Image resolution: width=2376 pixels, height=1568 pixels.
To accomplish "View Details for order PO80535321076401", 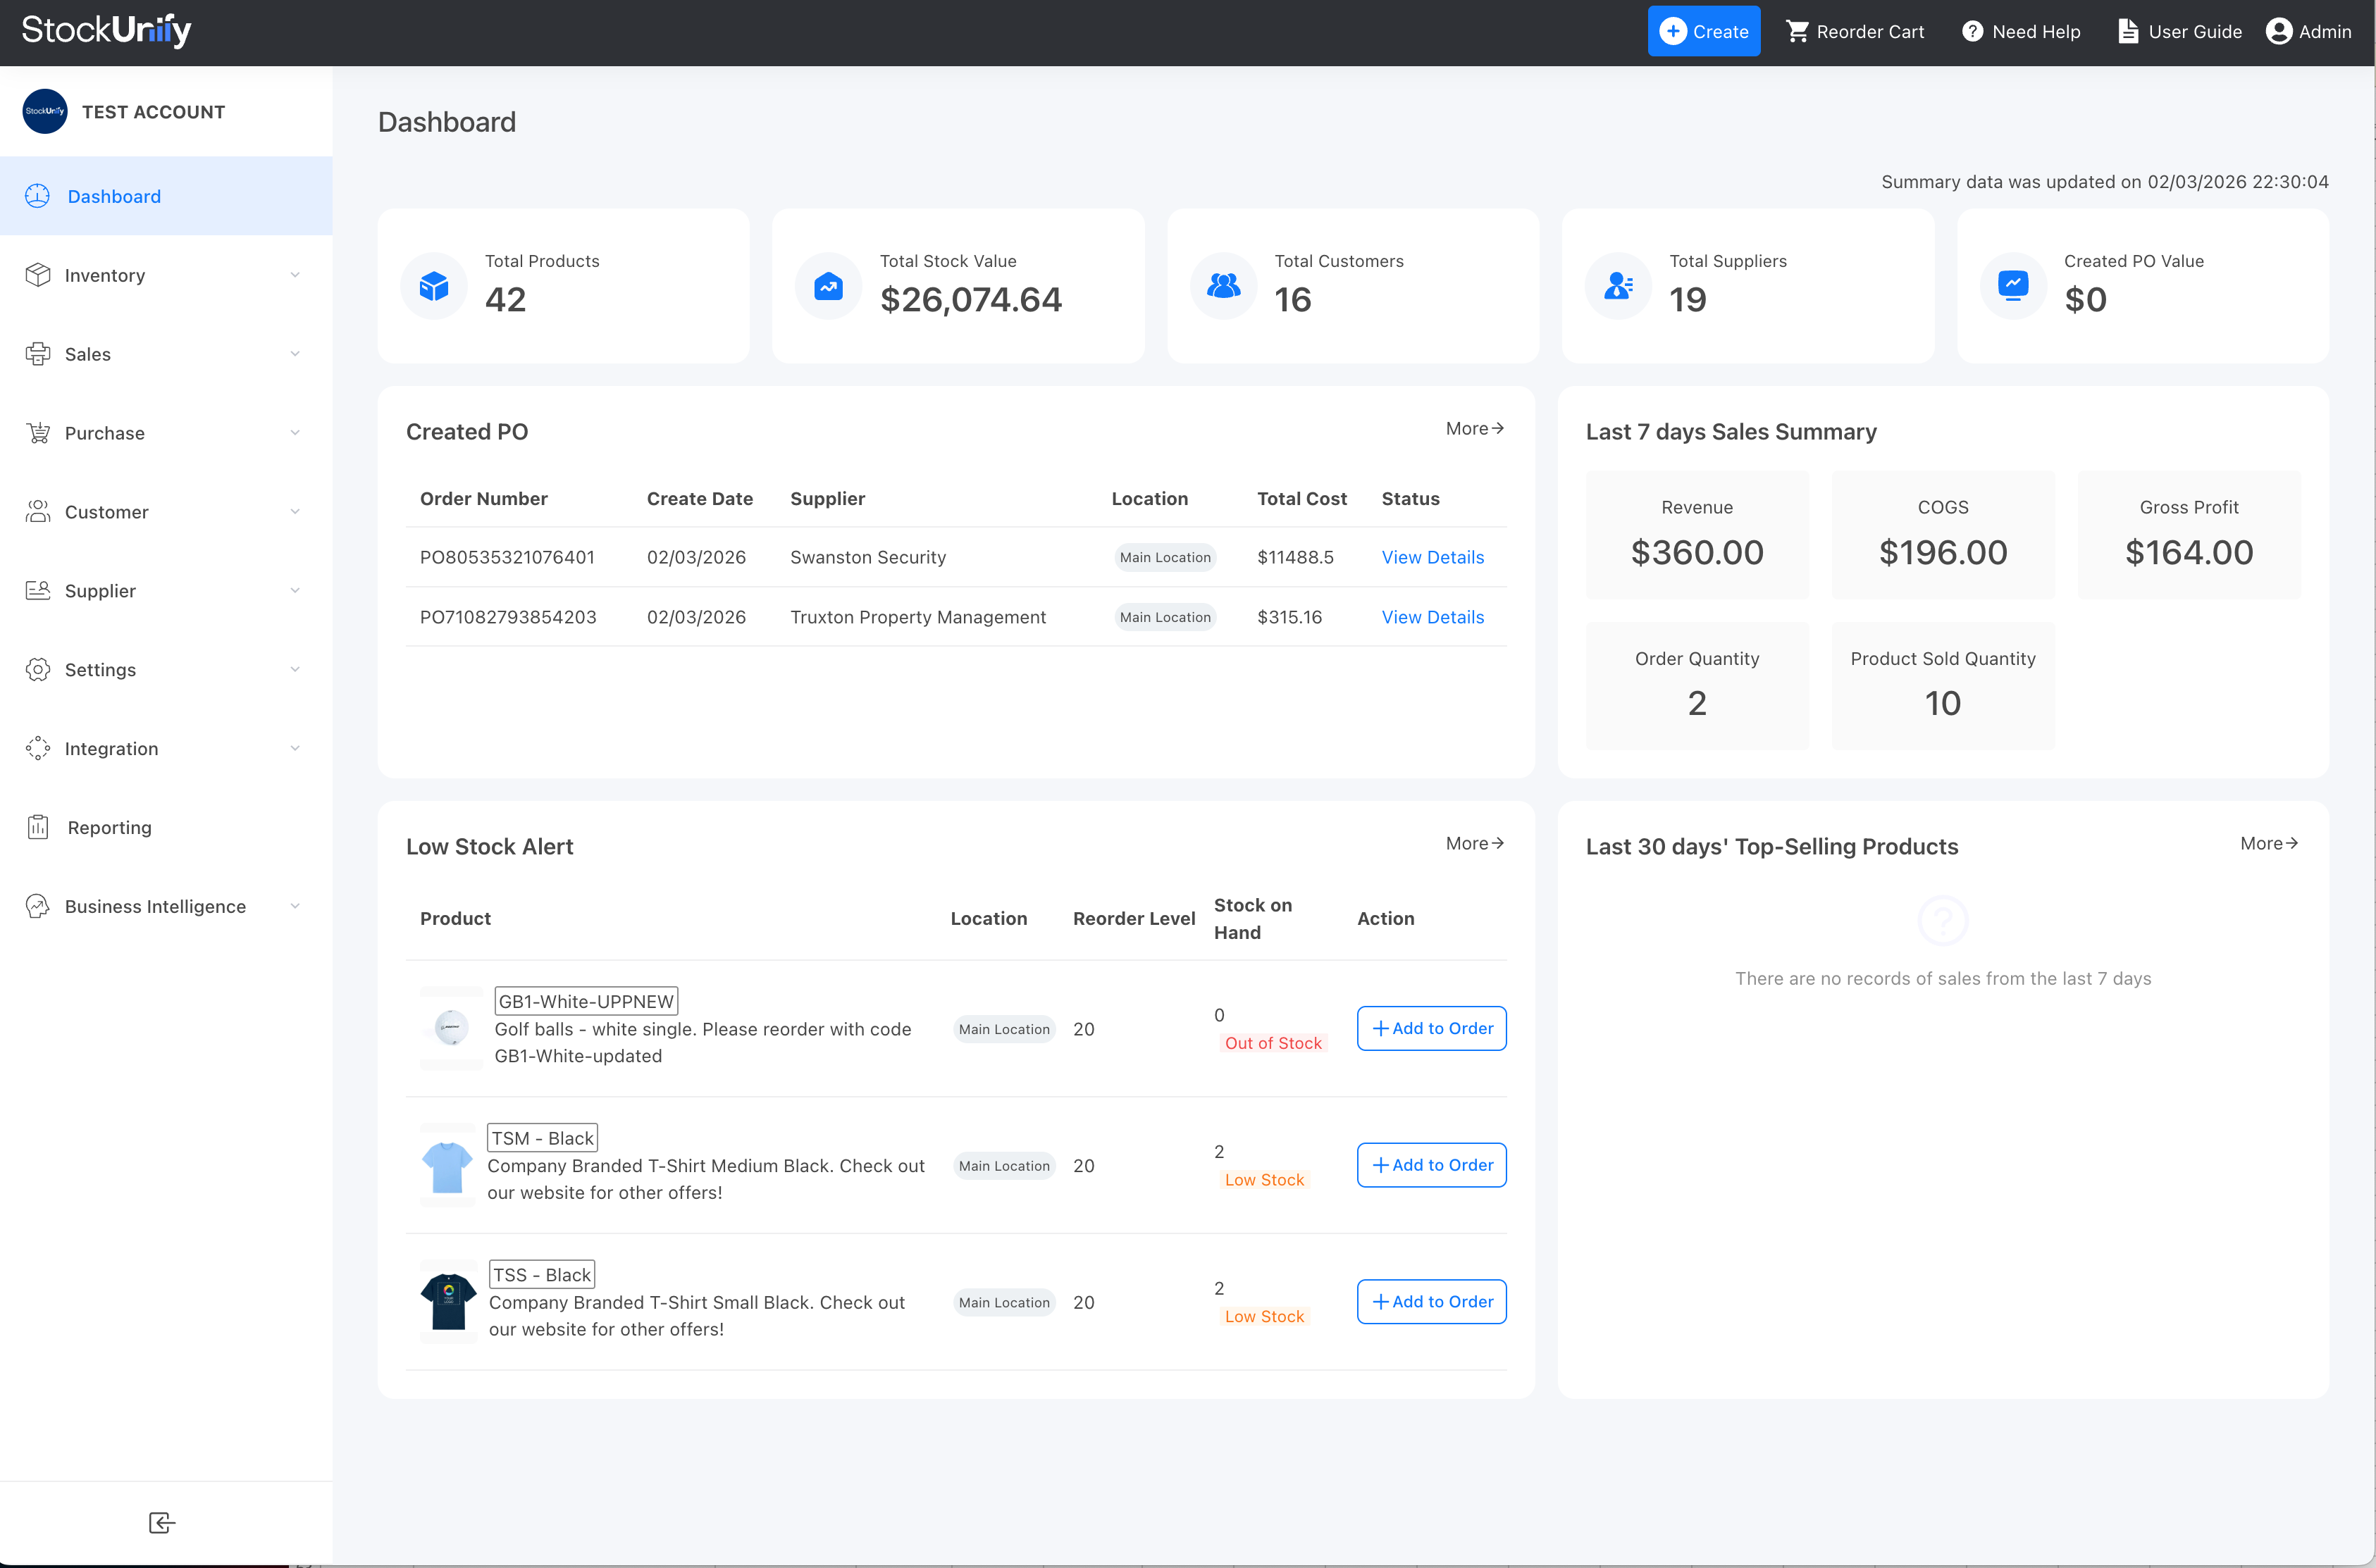I will (1432, 557).
